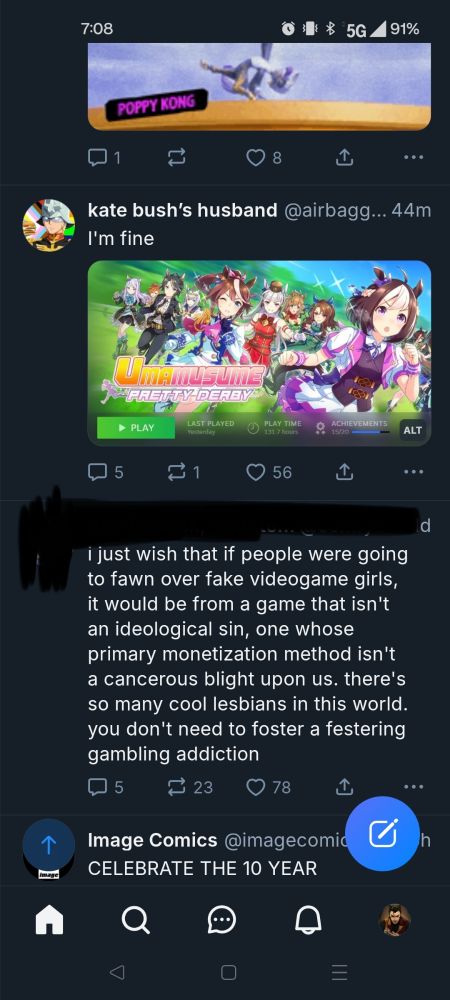The width and height of the screenshot is (450, 1000).
Task: Like the "I'm fine" post
Action: (x=268, y=472)
